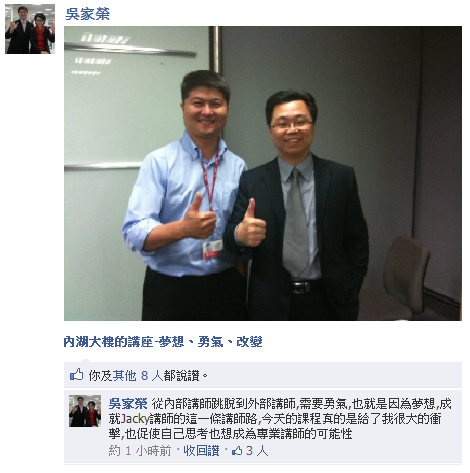Click the gray necktie in the photo
Viewport: 470px width, 473px height.
point(295,220)
